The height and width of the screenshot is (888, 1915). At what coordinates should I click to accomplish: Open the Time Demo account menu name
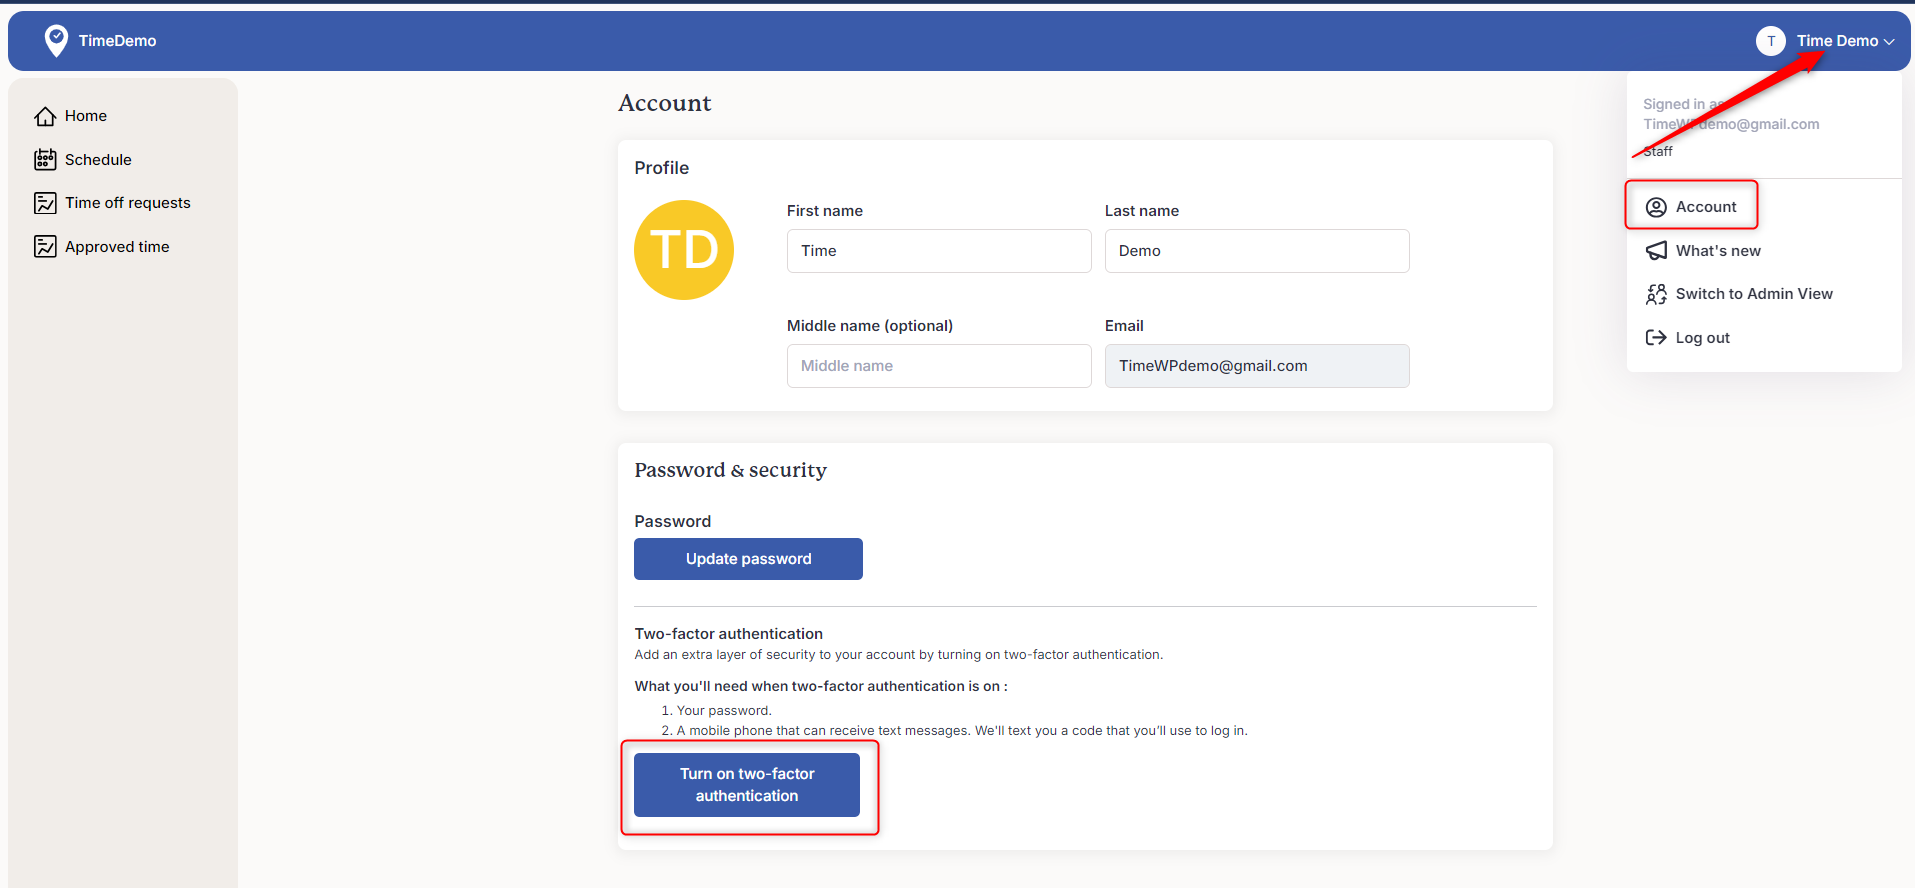1836,41
